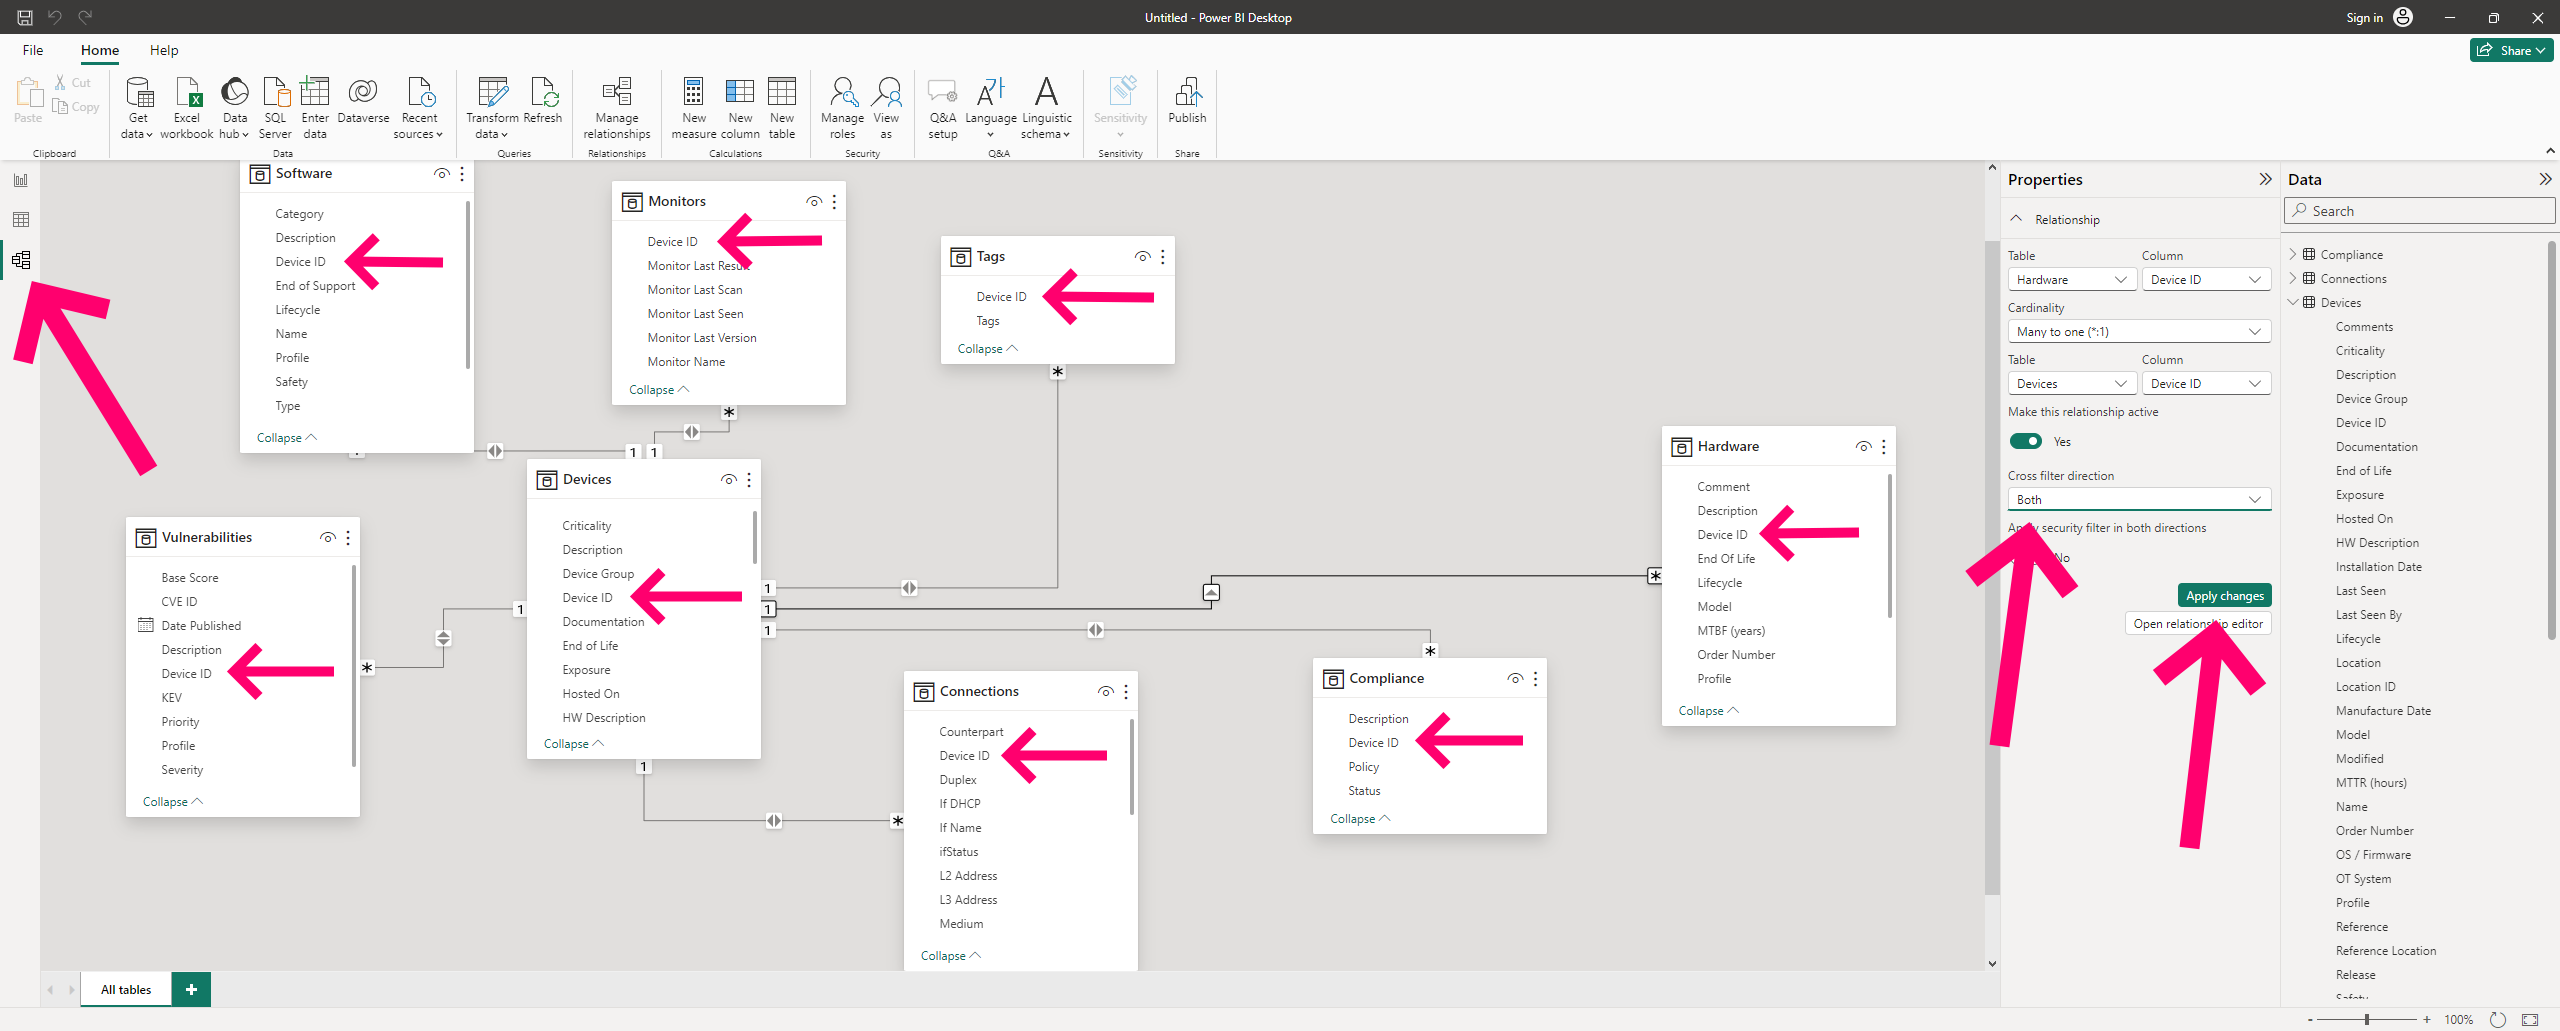Click the Share button
This screenshot has height=1031, width=2560.
tap(2511, 50)
